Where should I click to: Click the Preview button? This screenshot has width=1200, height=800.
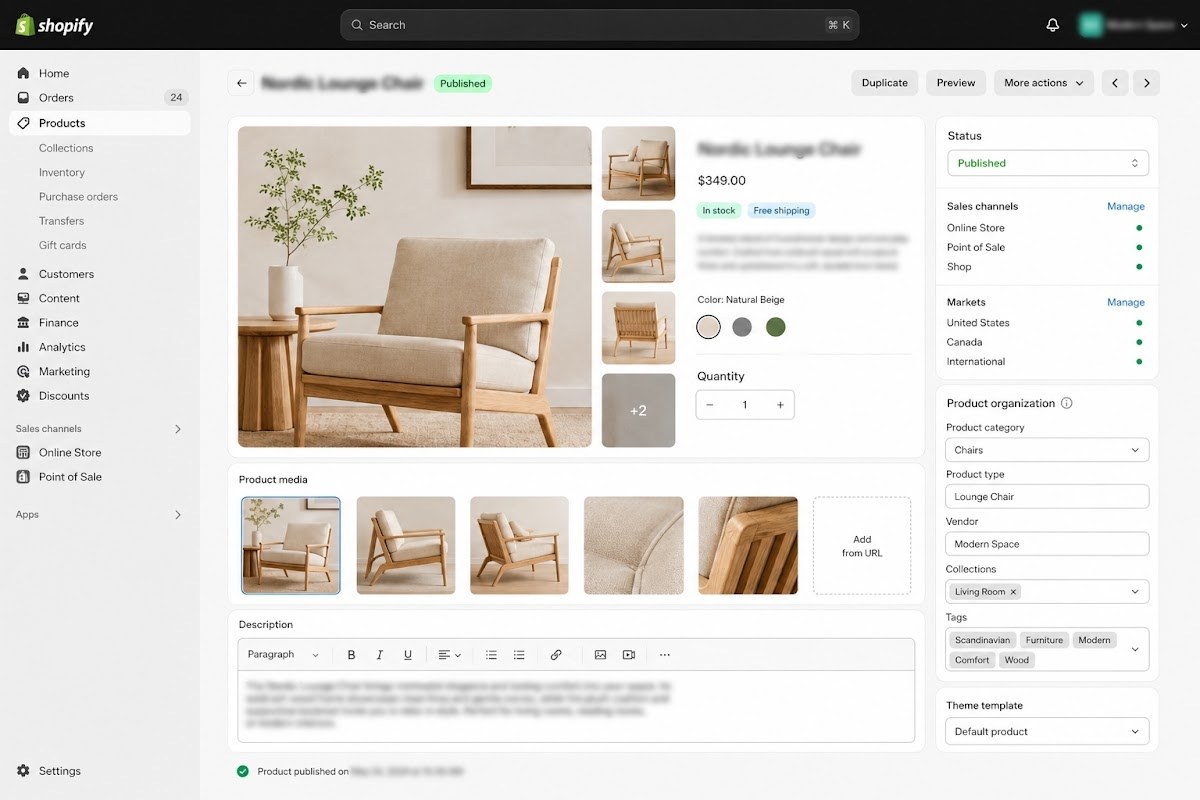coord(956,83)
